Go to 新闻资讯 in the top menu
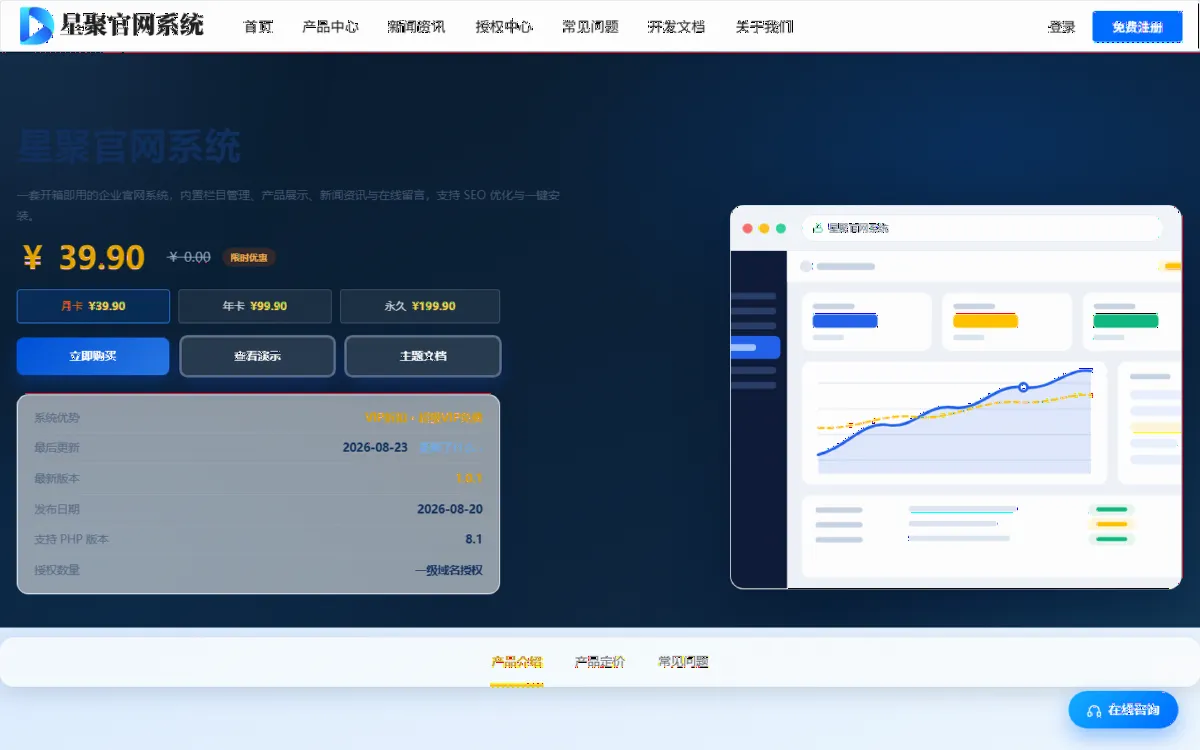Viewport: 1200px width, 750px height. tap(416, 27)
